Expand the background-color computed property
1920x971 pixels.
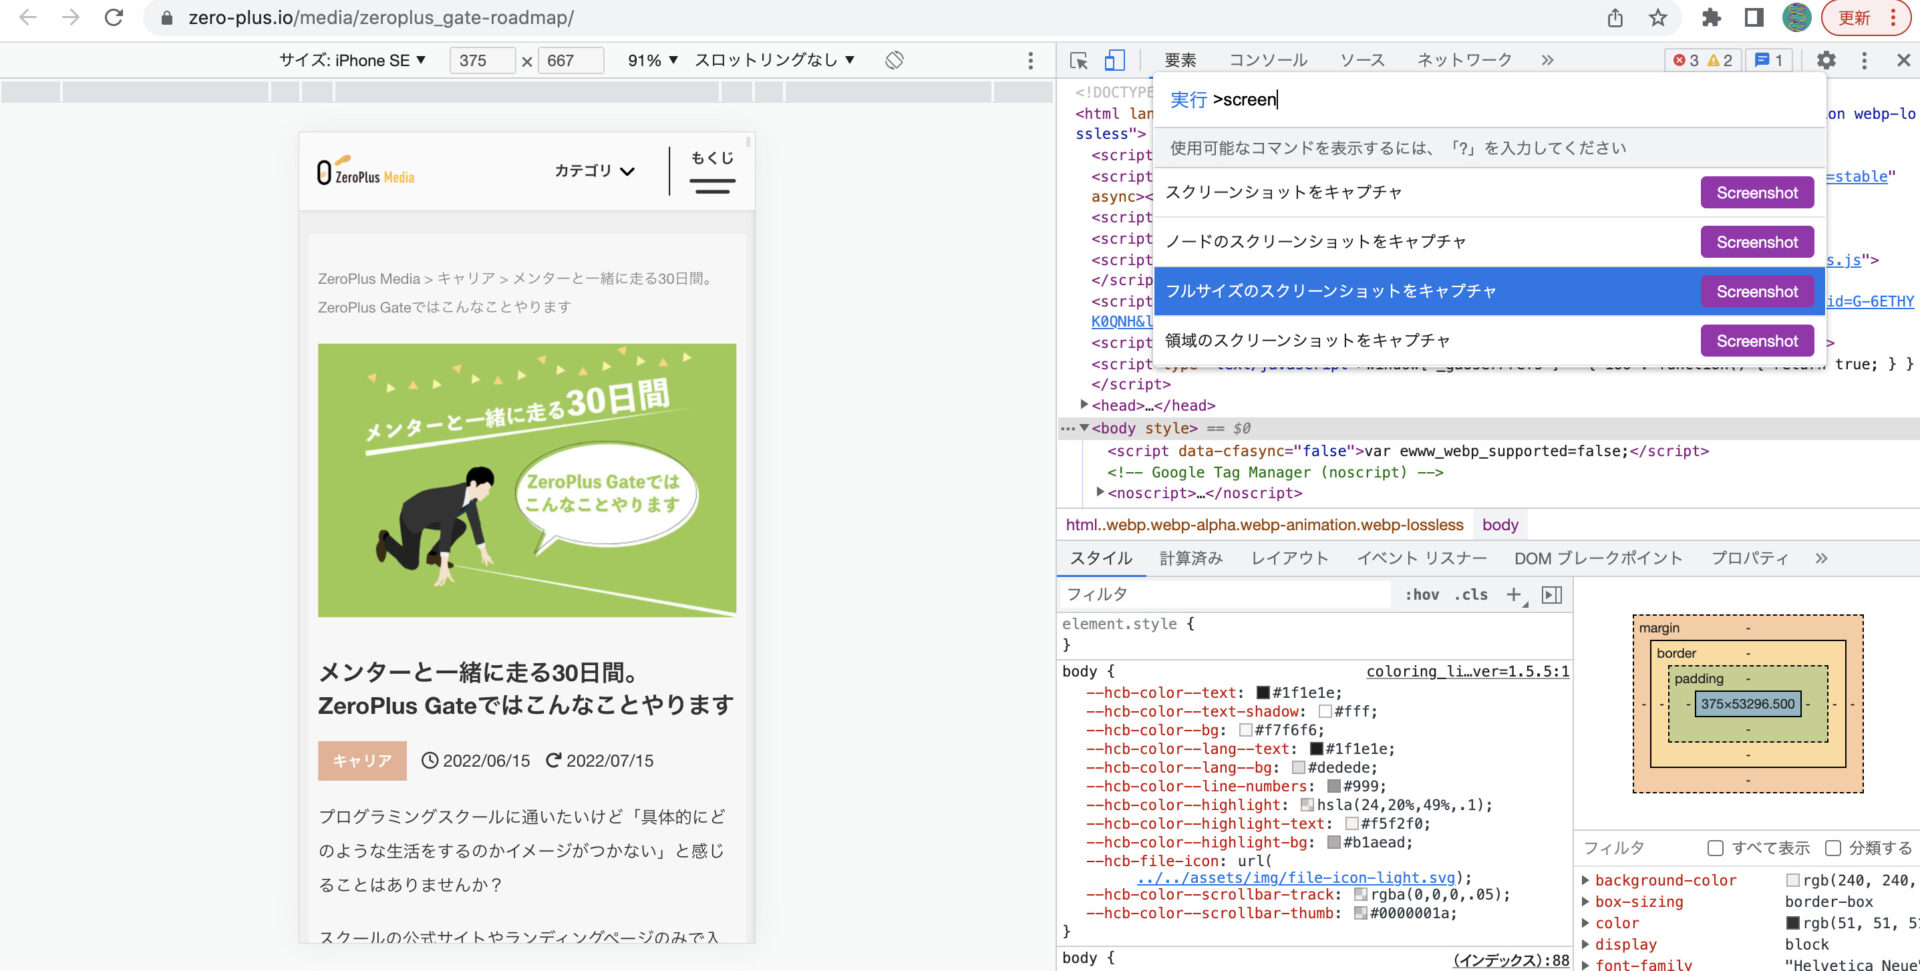[1585, 880]
